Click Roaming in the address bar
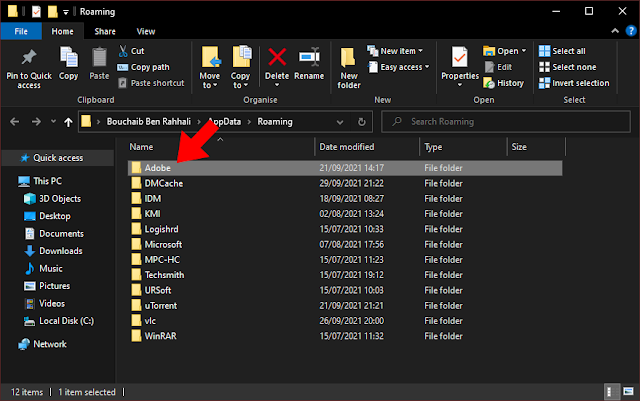 coord(275,122)
